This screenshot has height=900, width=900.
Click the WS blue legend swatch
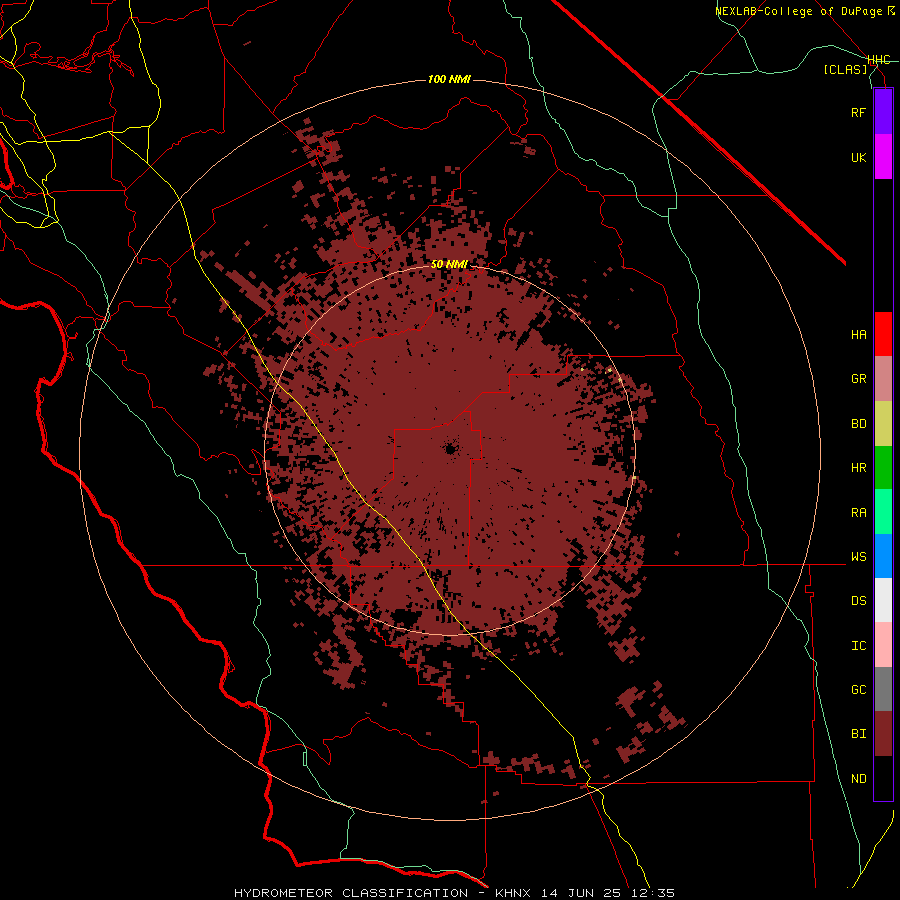pyautogui.click(x=883, y=556)
